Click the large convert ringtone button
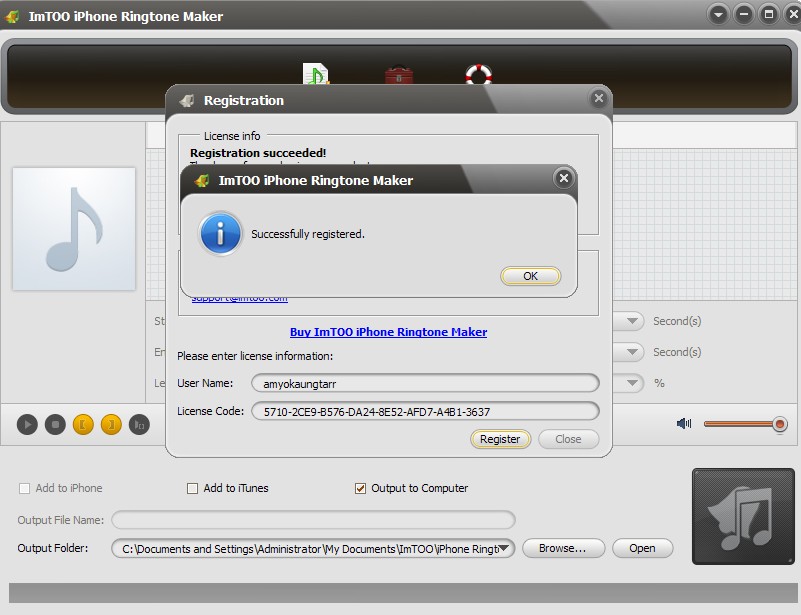 743,516
